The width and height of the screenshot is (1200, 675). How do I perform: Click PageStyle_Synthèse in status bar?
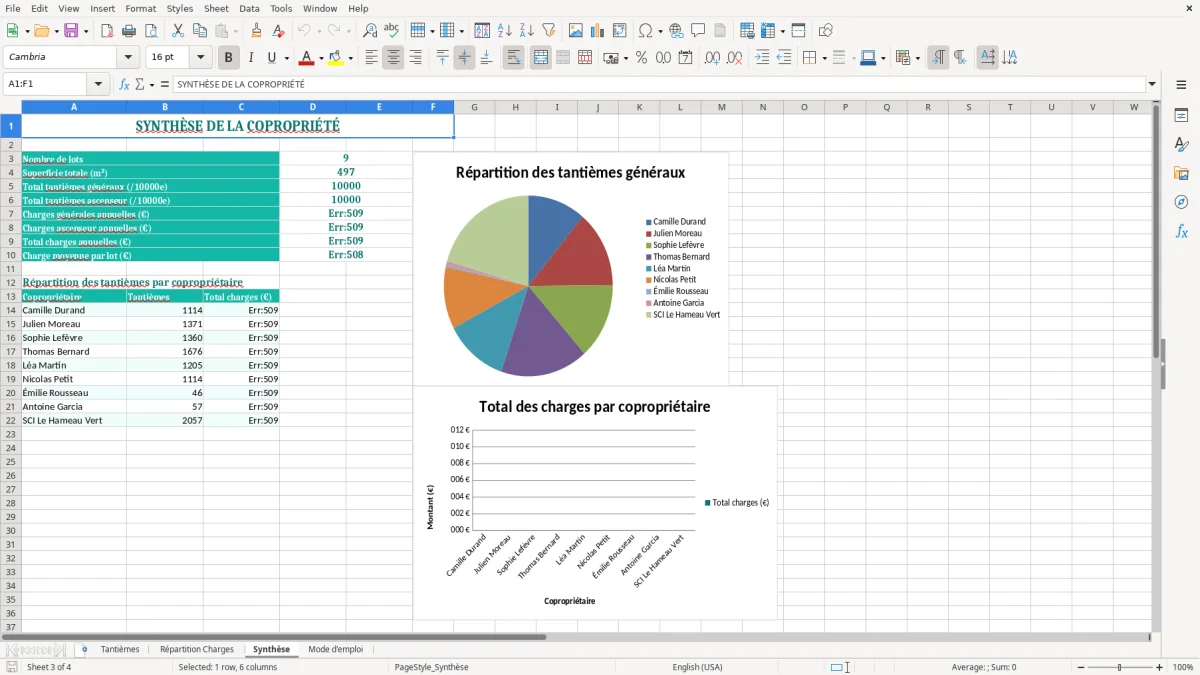click(431, 667)
